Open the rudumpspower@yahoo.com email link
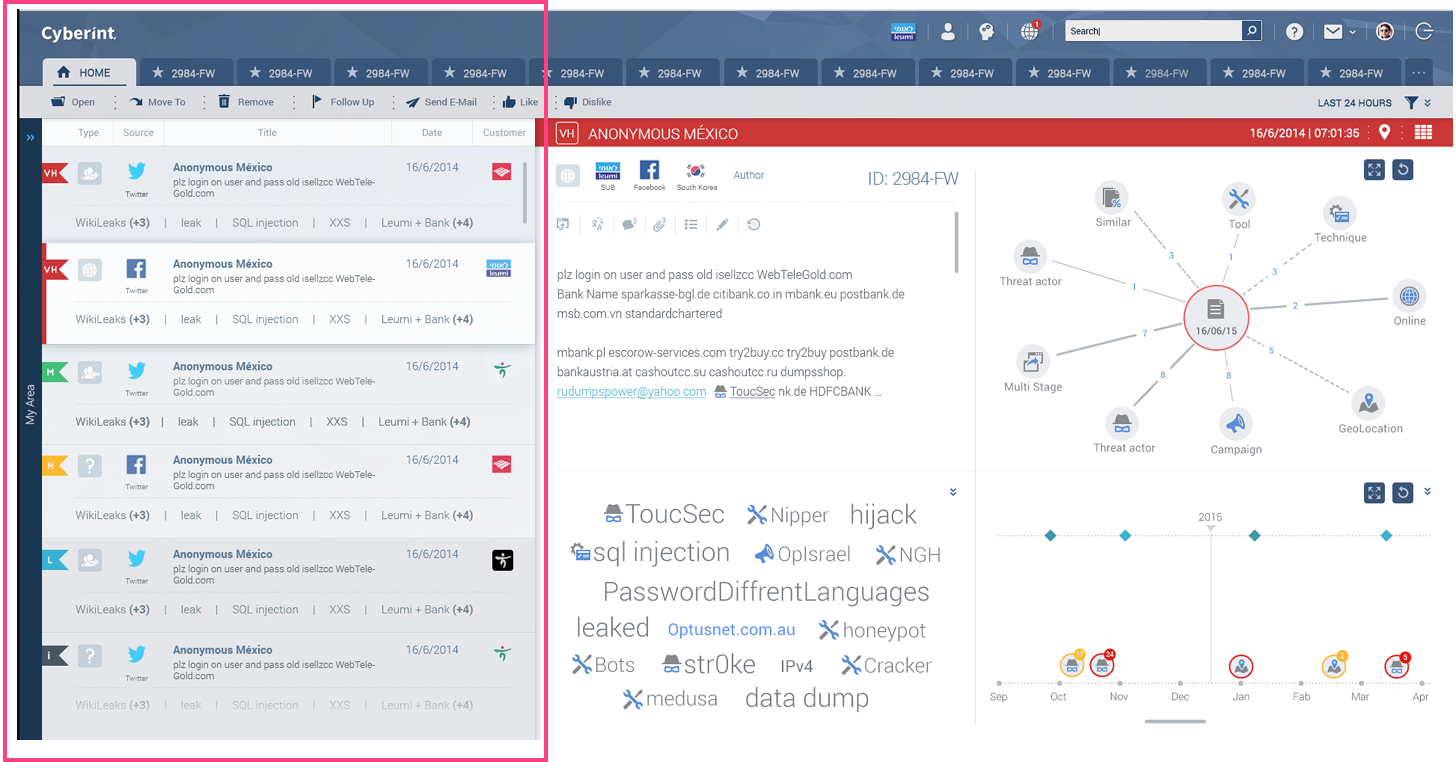Image resolution: width=1456 pixels, height=762 pixels. [x=631, y=392]
